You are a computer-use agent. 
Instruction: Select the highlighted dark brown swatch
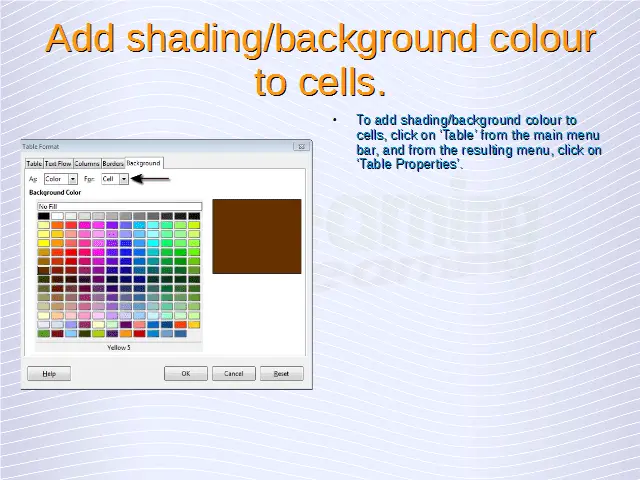coord(44,270)
